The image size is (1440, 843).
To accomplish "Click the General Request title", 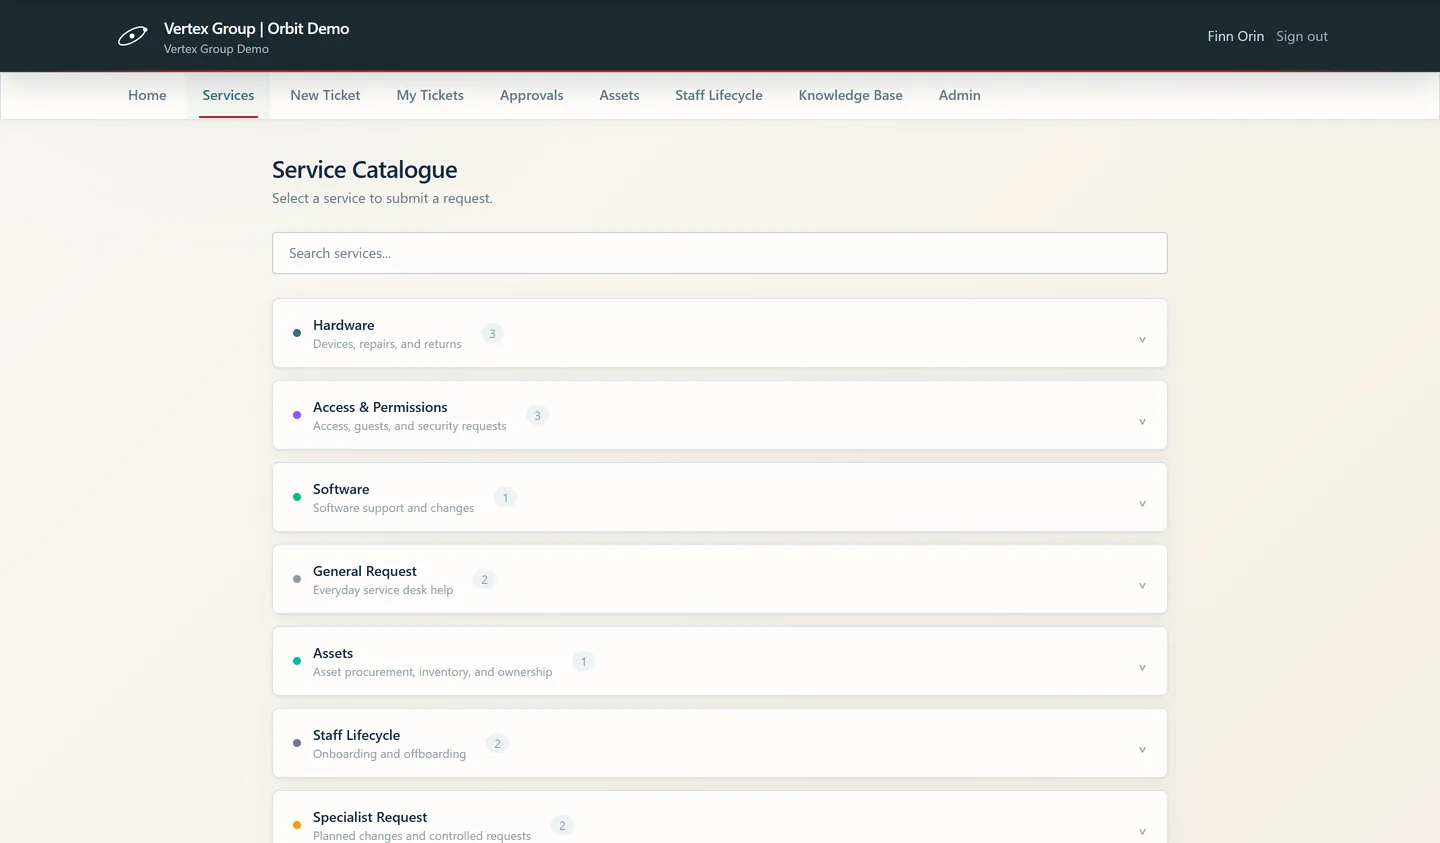I will click(x=365, y=571).
